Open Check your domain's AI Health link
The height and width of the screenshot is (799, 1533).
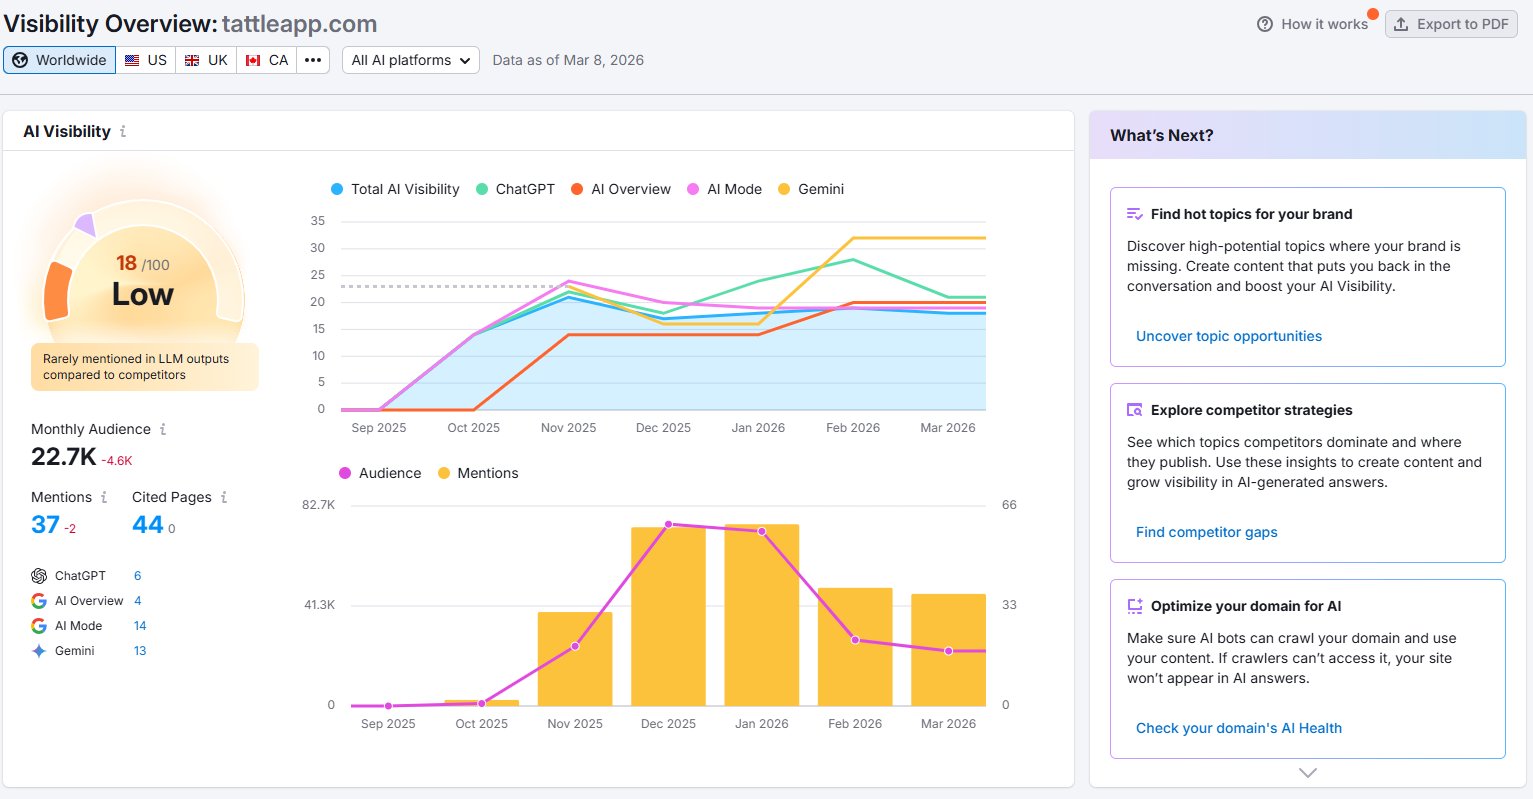point(1239,728)
